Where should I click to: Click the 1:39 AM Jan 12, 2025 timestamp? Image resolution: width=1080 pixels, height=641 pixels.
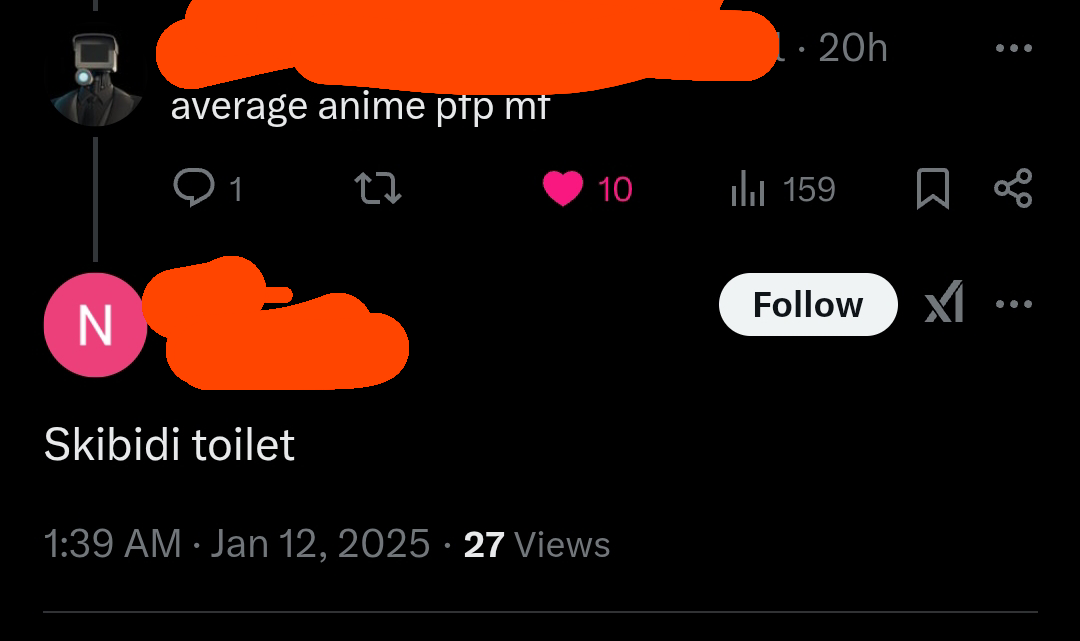[x=237, y=544]
